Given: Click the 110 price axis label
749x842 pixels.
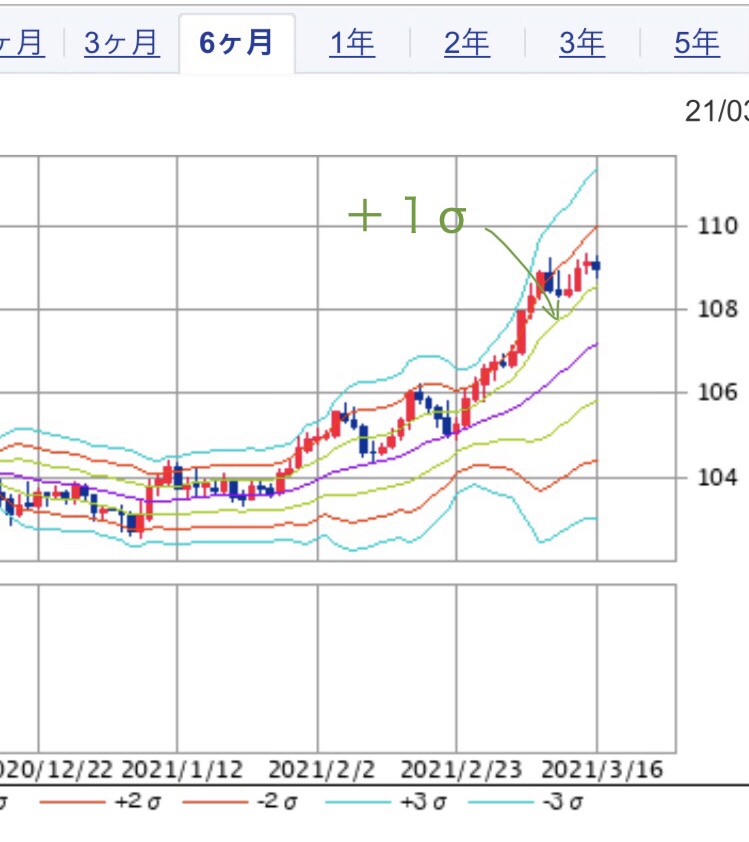Looking at the screenshot, I should coord(717,226).
